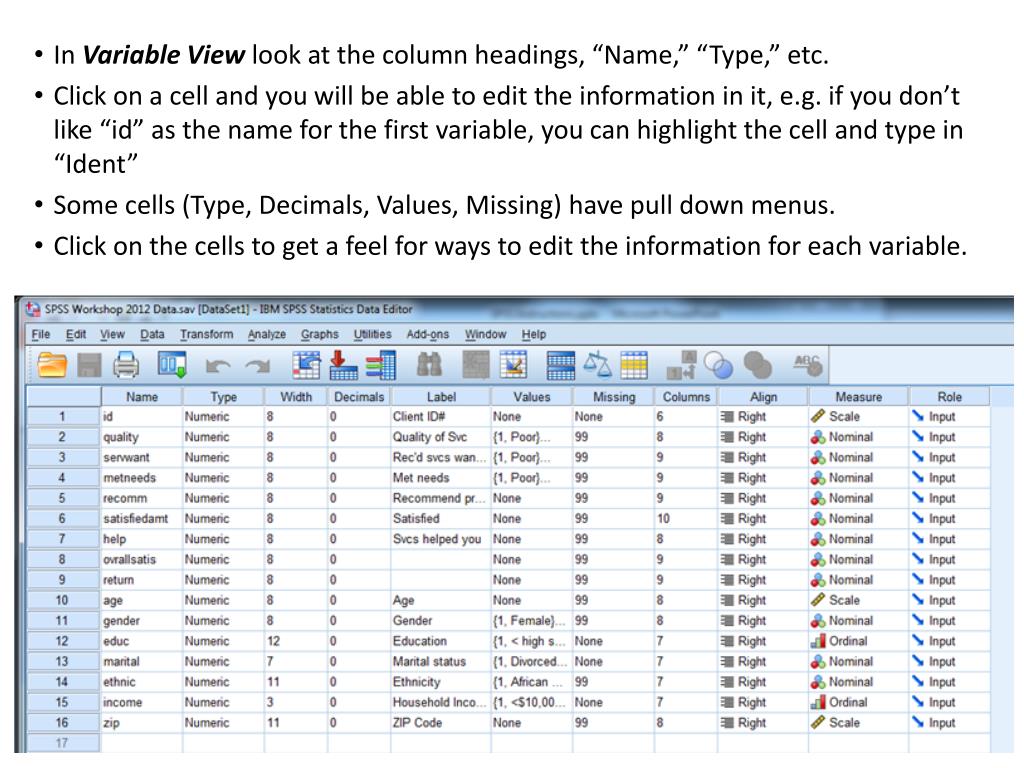Click the Decimals column header
Viewport: 1024px width, 768px height.
point(359,396)
